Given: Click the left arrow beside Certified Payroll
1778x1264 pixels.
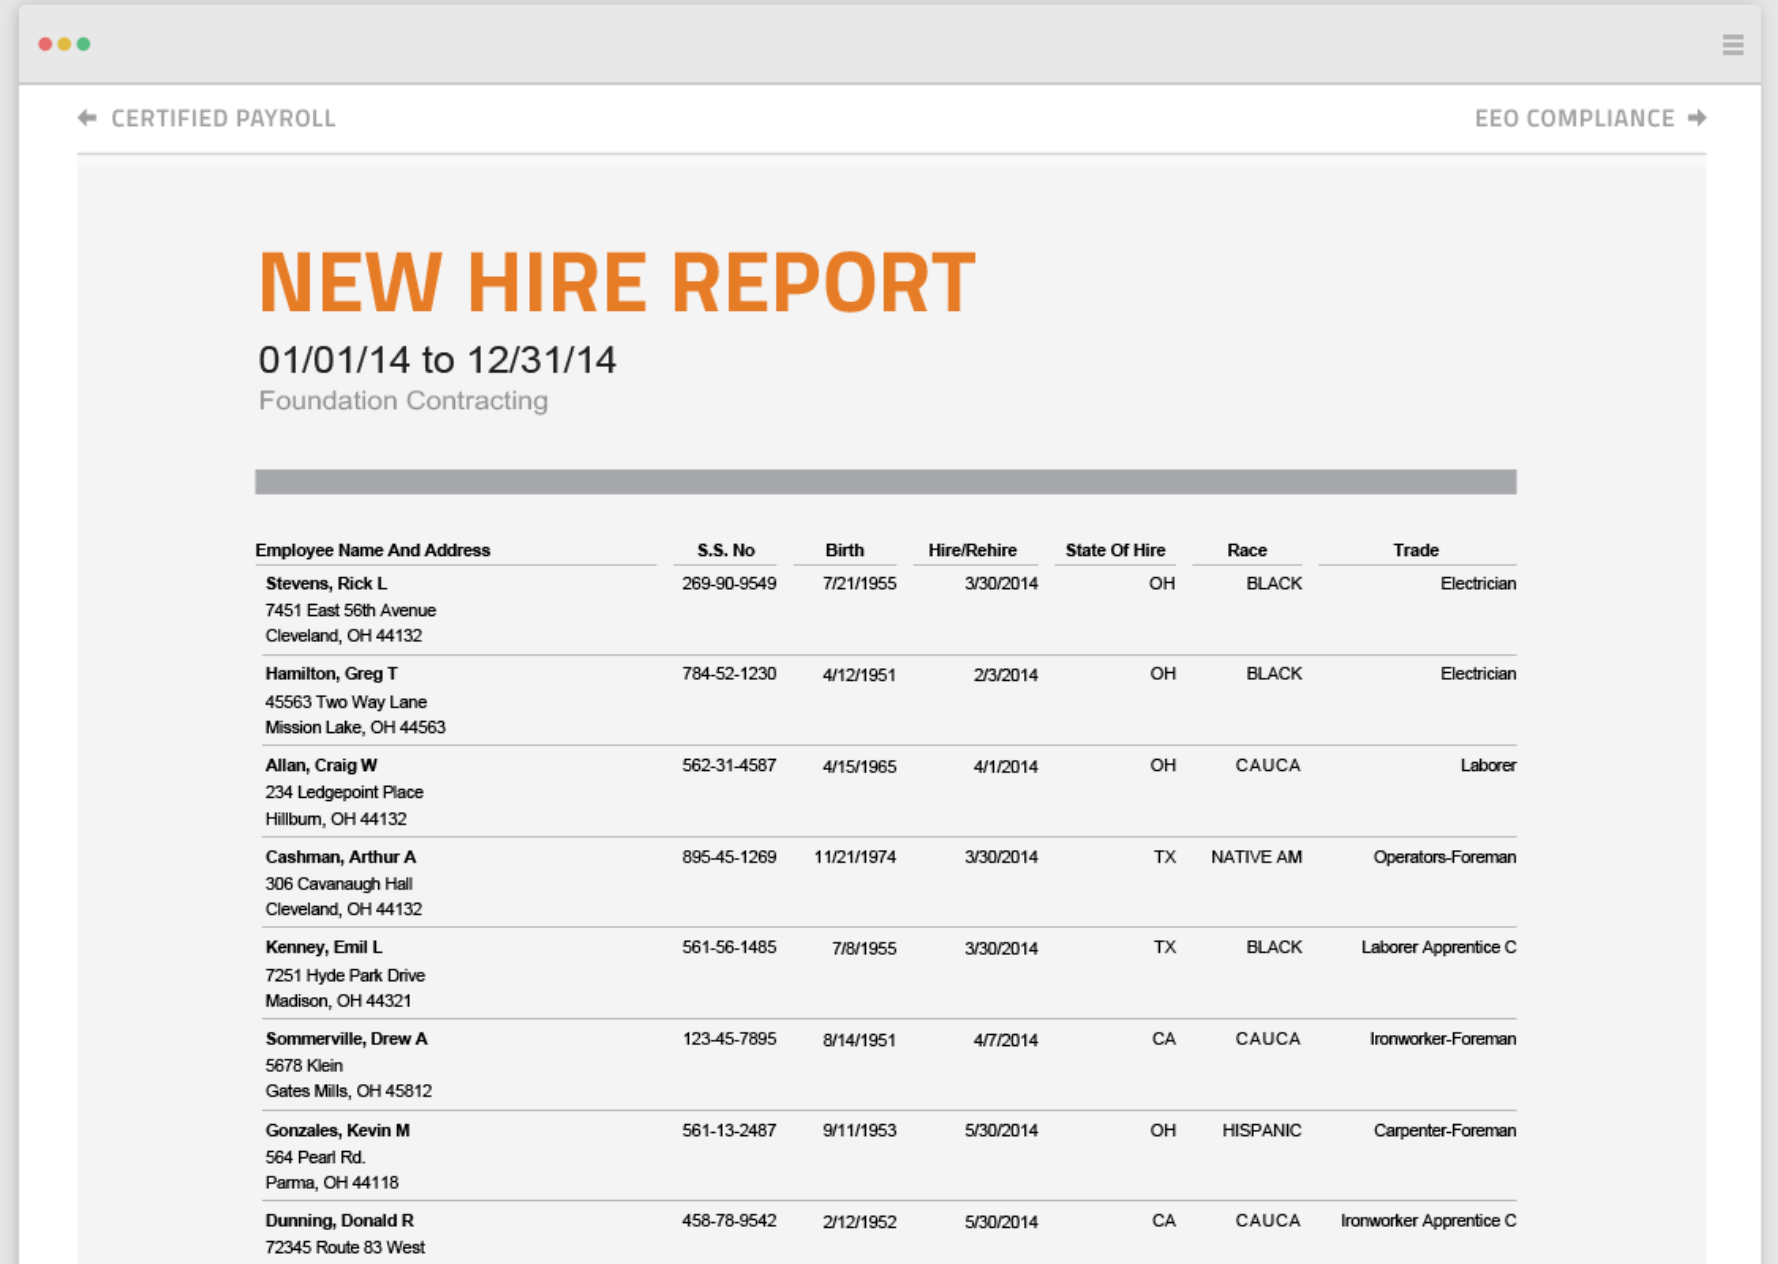Looking at the screenshot, I should (x=87, y=118).
